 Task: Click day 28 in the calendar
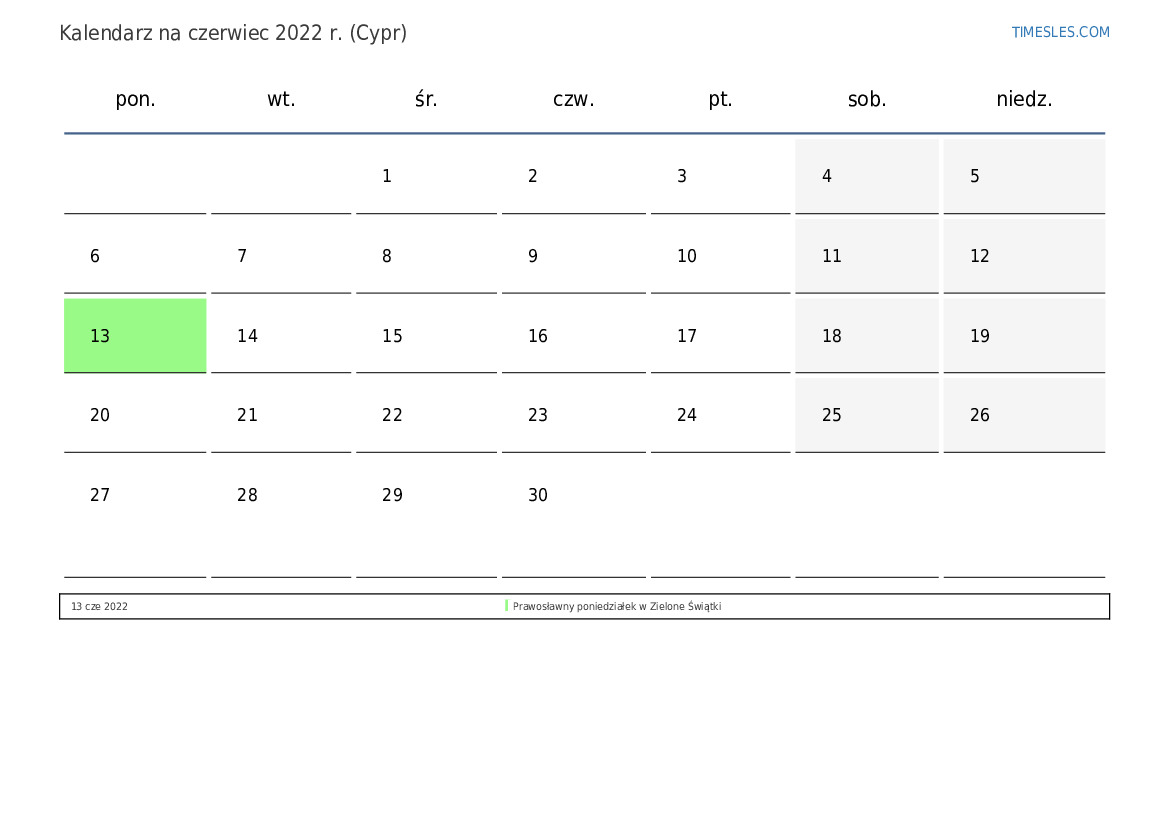point(281,518)
